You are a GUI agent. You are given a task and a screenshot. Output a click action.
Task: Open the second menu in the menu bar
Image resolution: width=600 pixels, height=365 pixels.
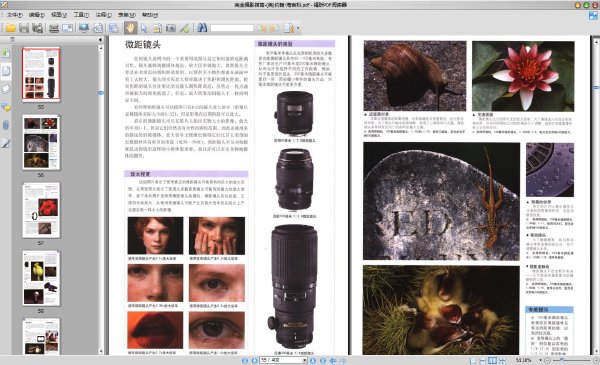(37, 15)
